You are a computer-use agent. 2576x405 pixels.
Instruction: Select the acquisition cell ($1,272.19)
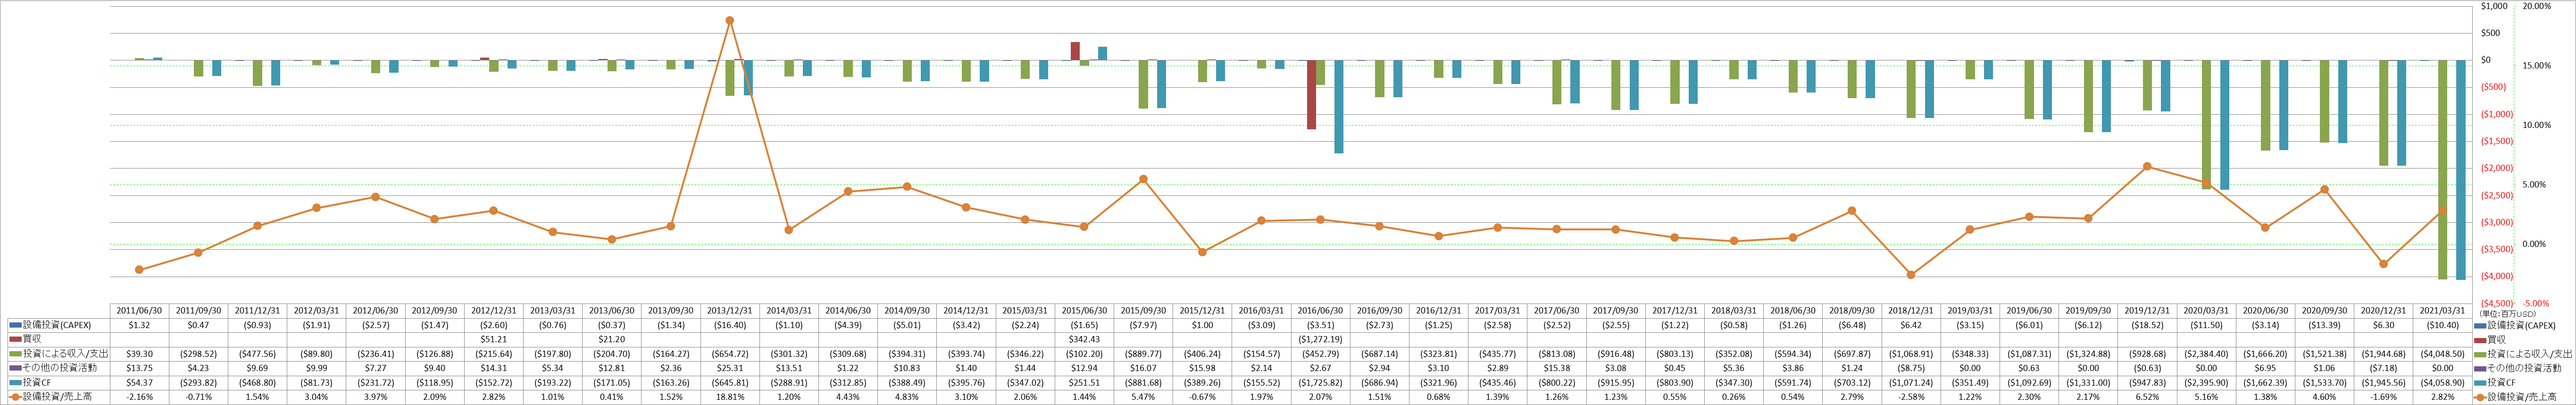[x=1320, y=339]
